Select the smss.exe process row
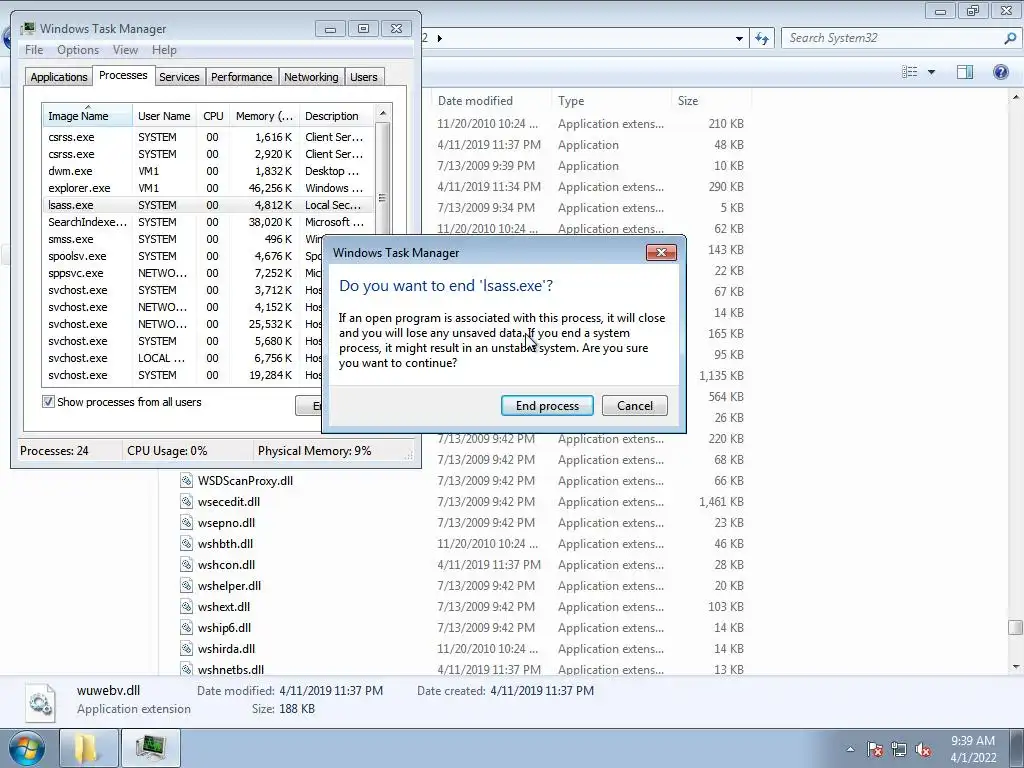Screen dimensions: 1024x768 [182, 239]
